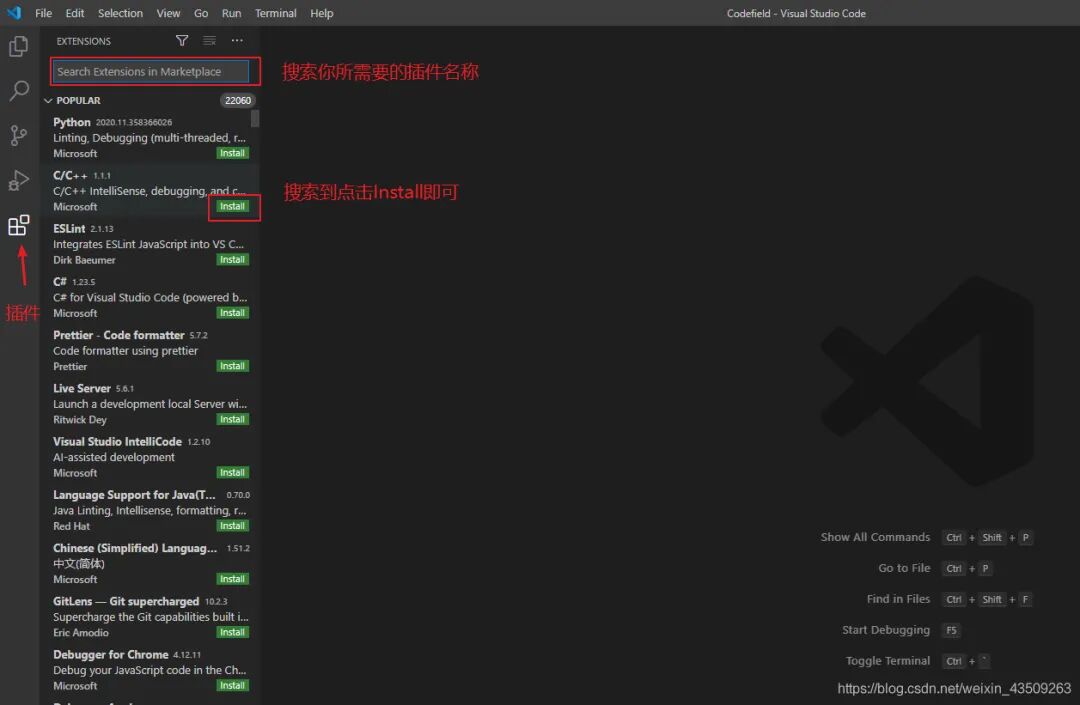Open the Help menu

coord(322,13)
